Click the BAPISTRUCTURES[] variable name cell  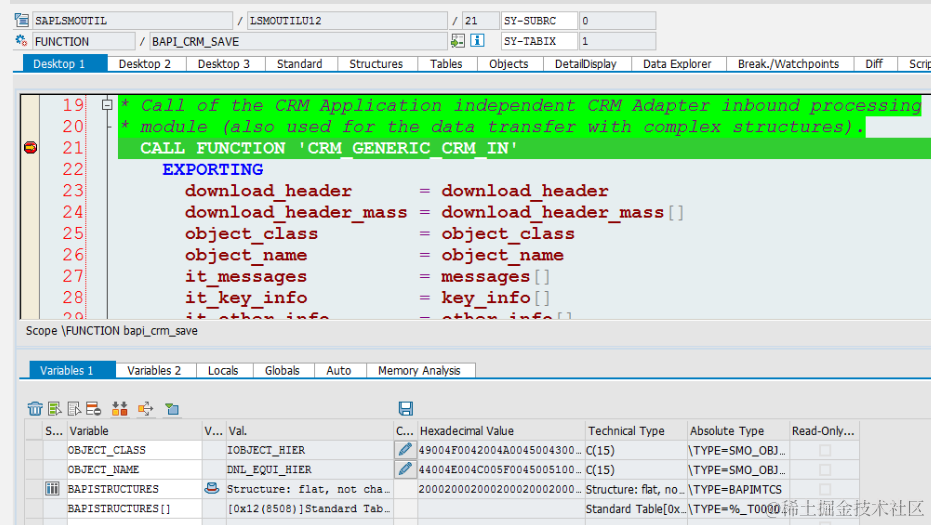[x=134, y=508]
